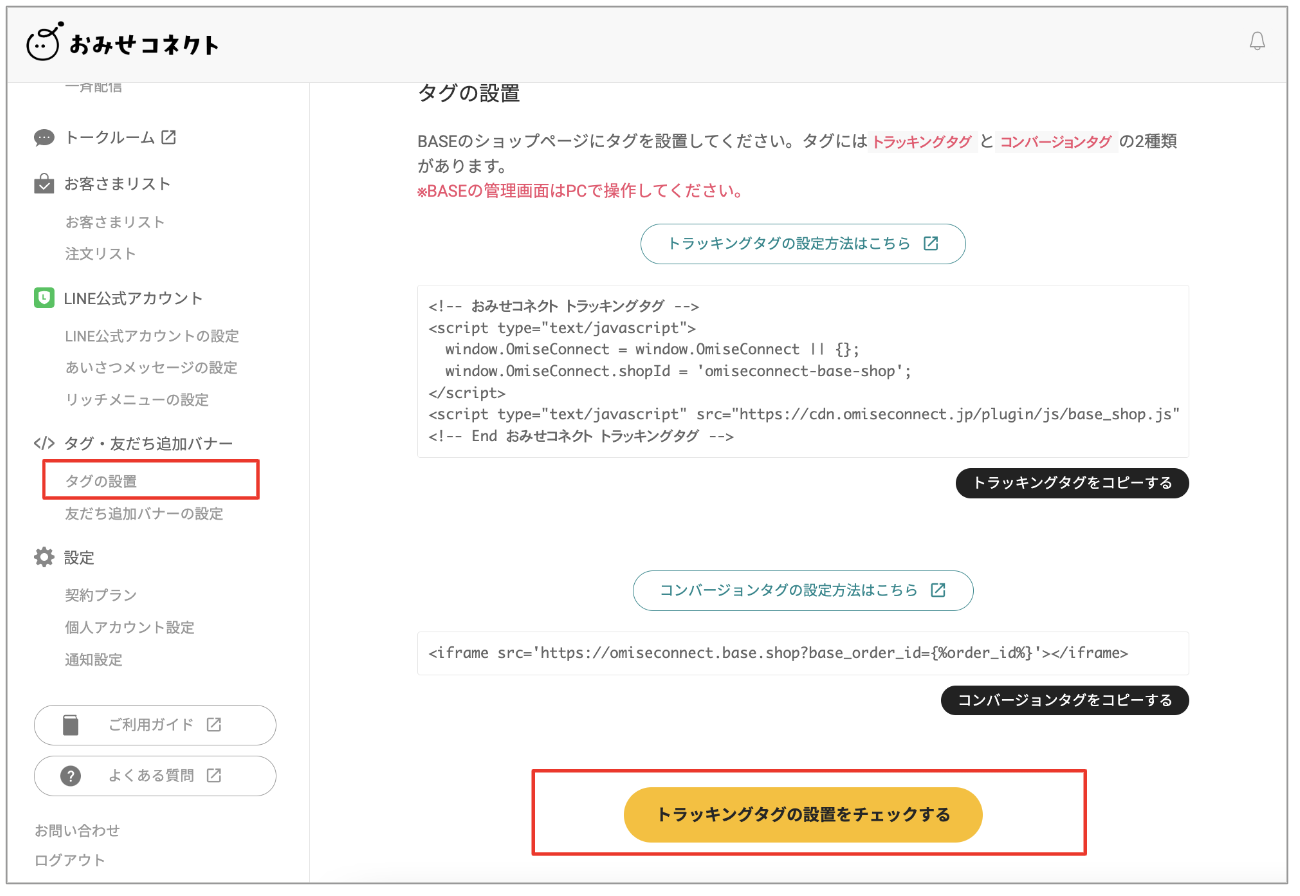Click ログアウト to sign out
The image size is (1300, 896).
[70, 860]
